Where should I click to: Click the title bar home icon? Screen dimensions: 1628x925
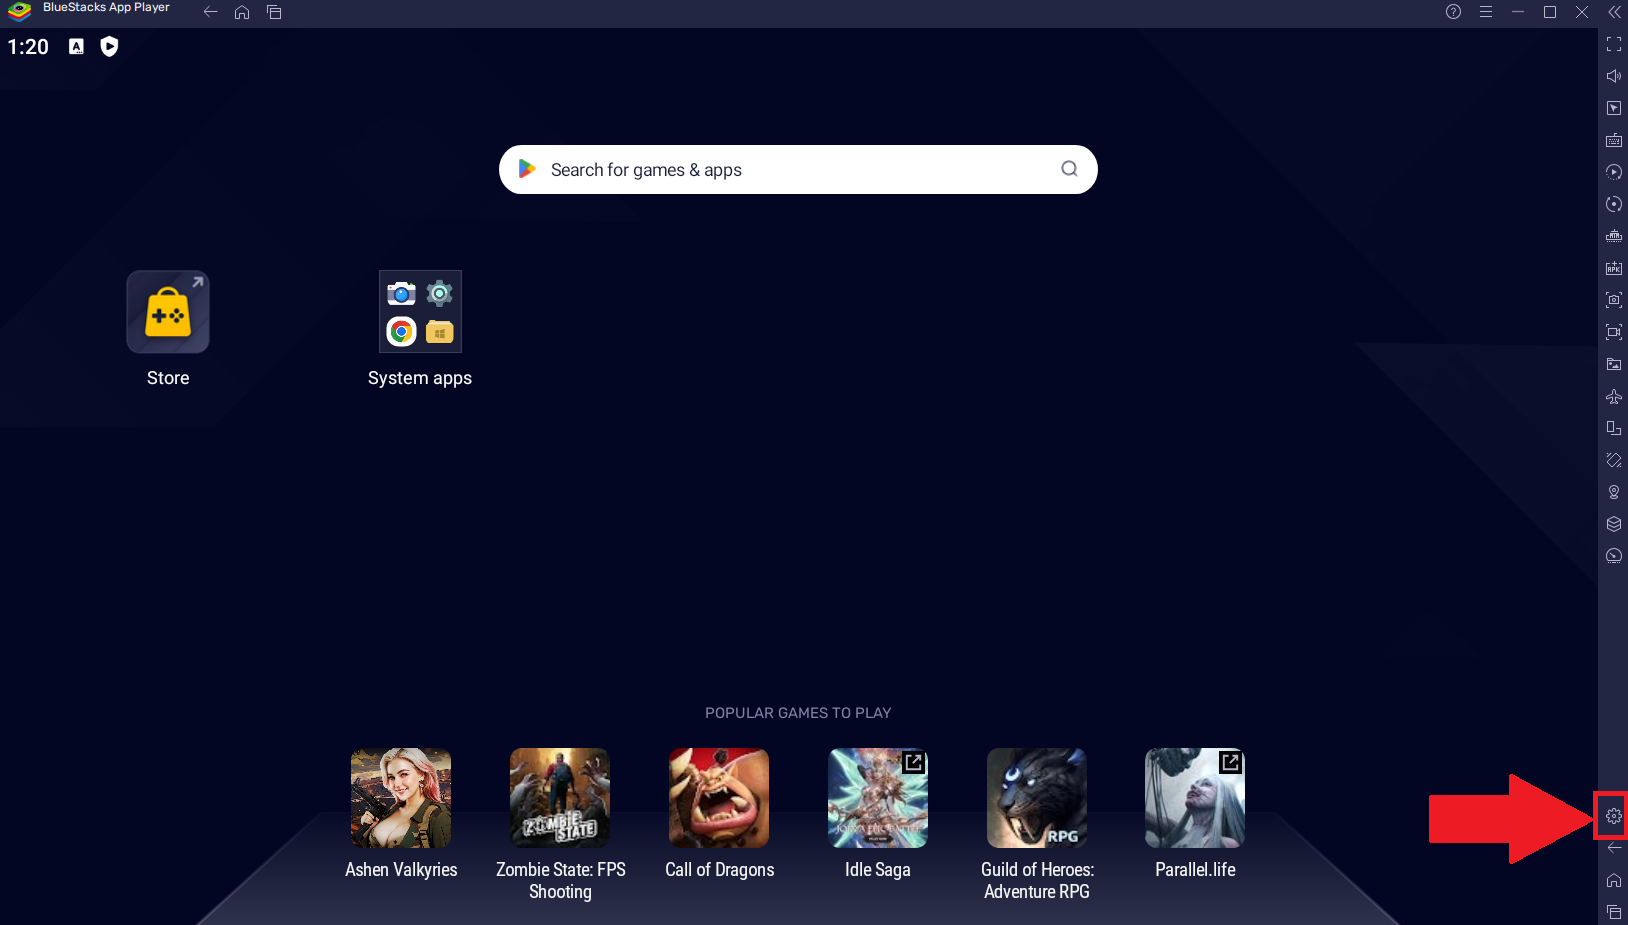[x=242, y=12]
